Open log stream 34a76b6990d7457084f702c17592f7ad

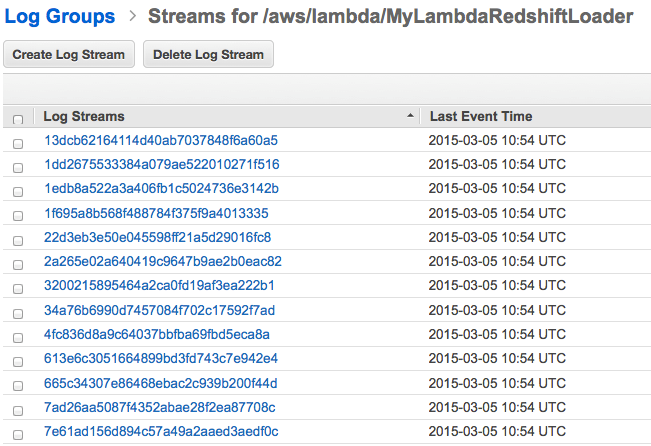click(x=159, y=310)
